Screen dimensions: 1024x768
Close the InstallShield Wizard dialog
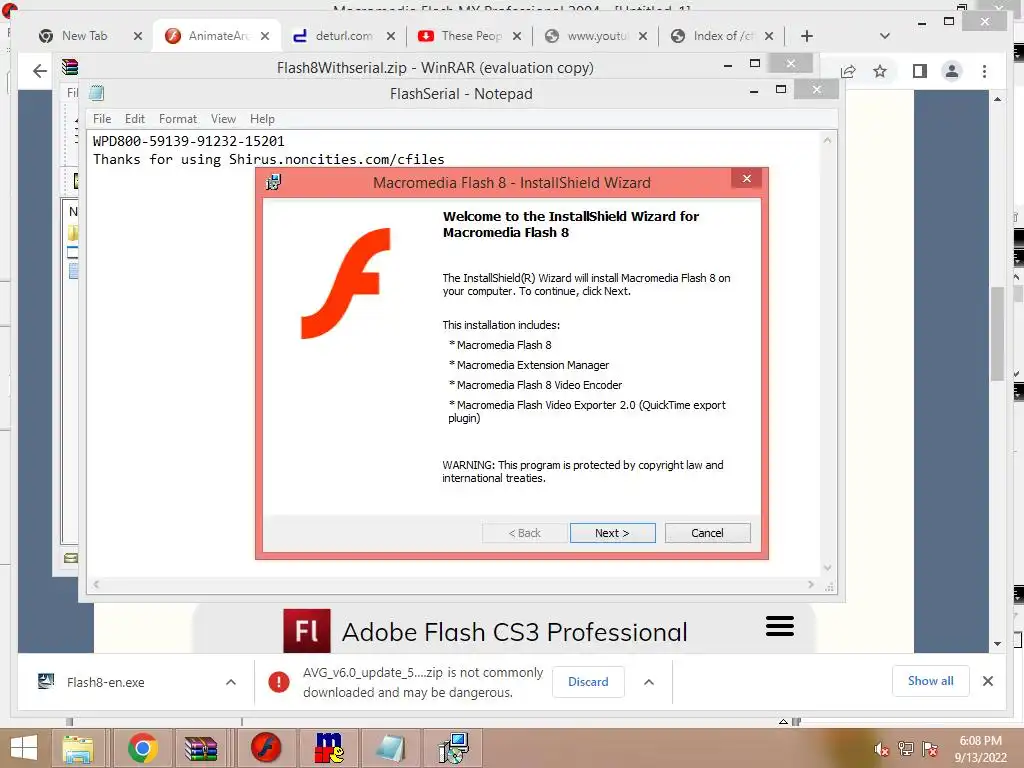(746, 178)
